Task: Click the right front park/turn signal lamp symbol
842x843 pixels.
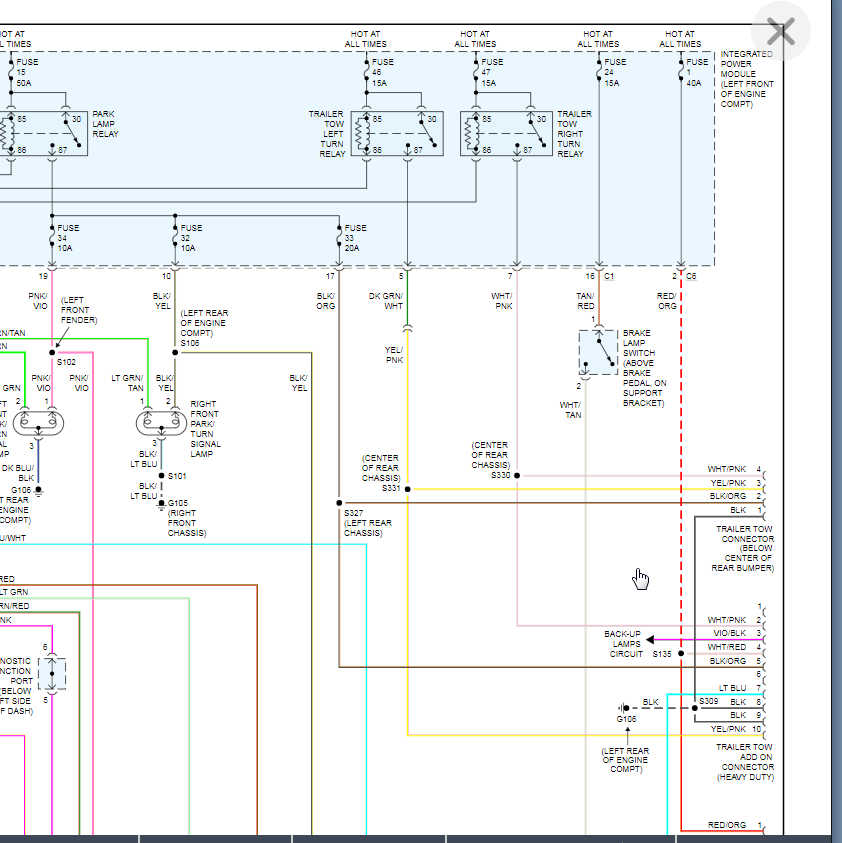Action: tap(162, 423)
